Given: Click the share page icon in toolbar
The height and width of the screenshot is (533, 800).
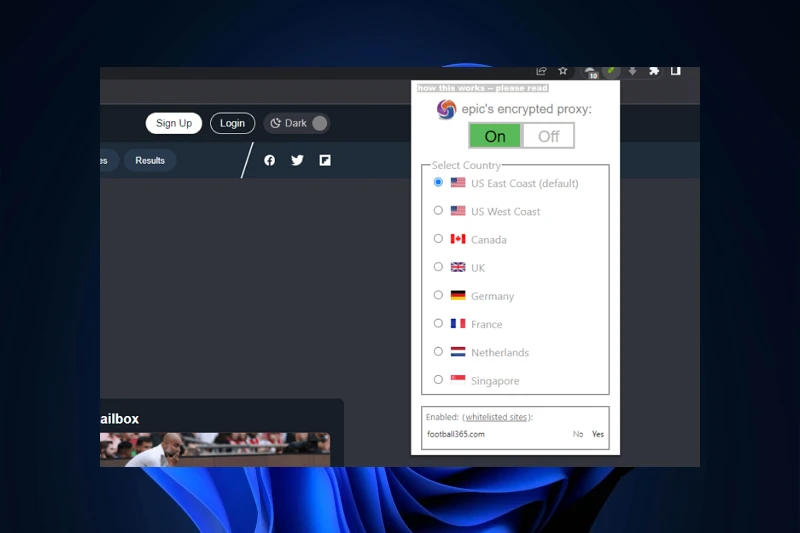Looking at the screenshot, I should pos(541,71).
